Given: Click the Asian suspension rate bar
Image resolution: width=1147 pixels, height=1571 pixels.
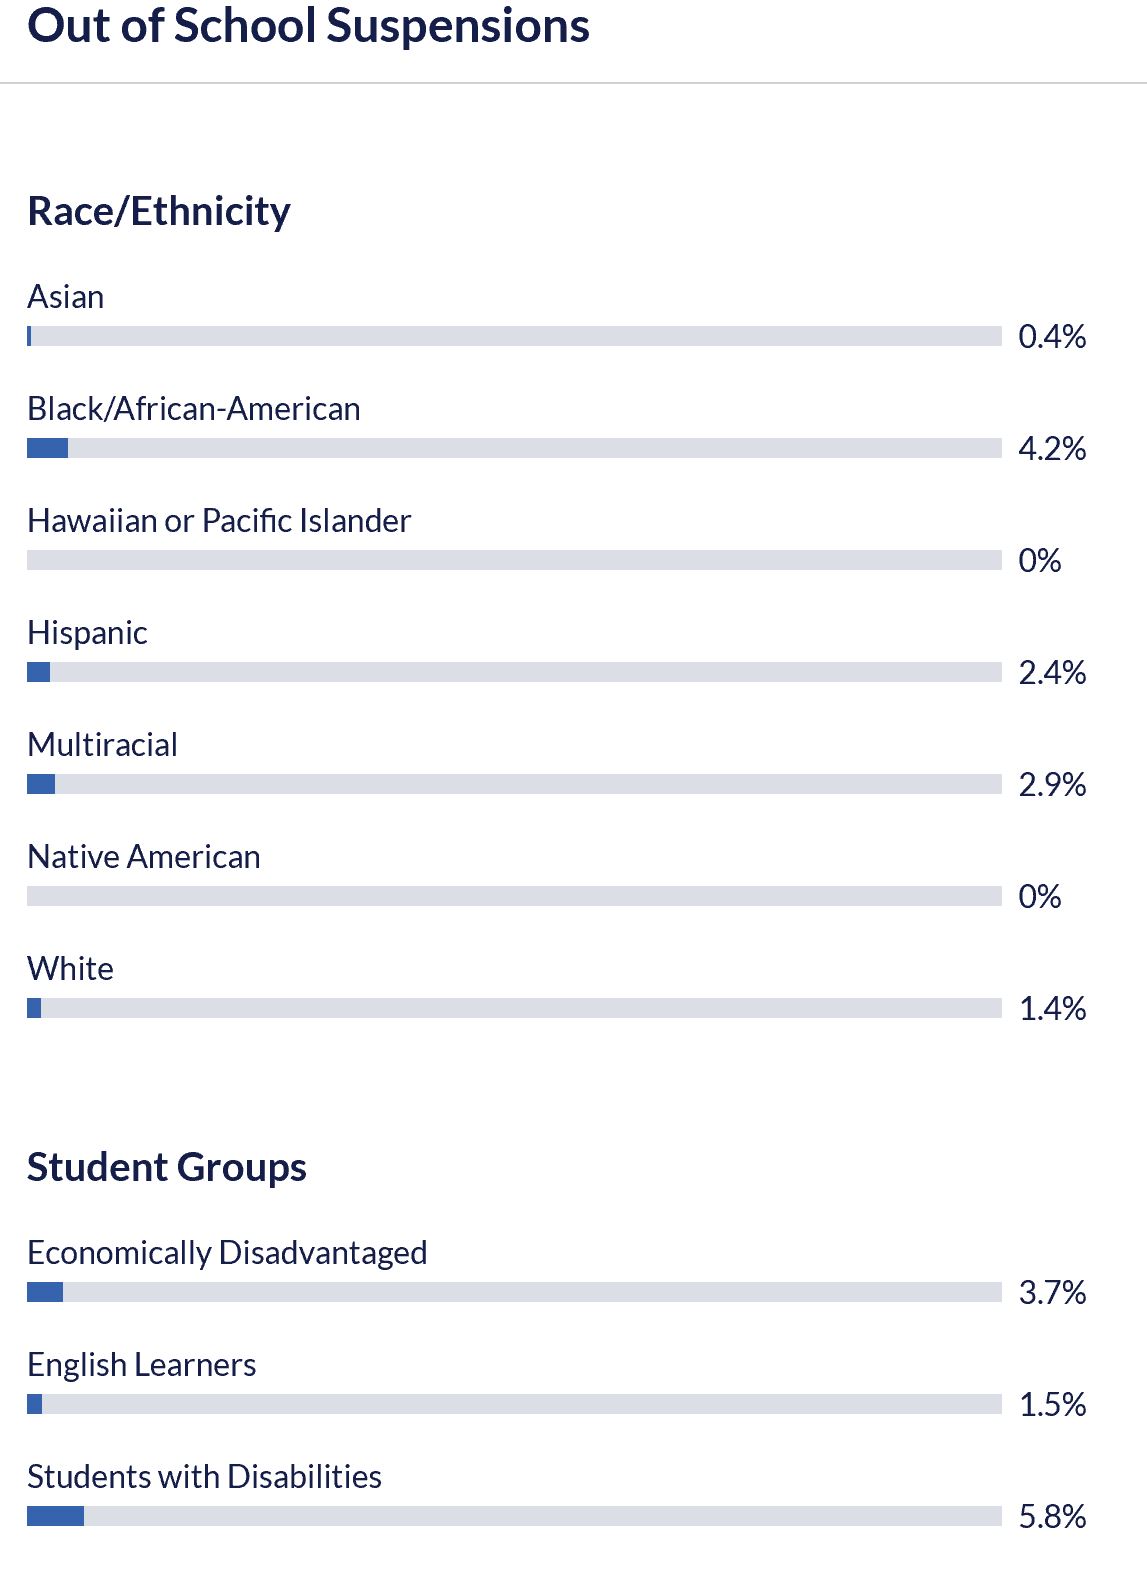Looking at the screenshot, I should pos(514,336).
